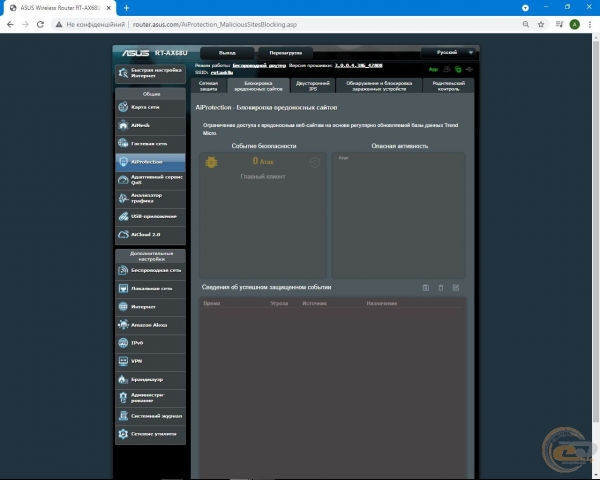Switch to Сетевая защита tab
This screenshot has width=600, height=480.
click(x=209, y=86)
